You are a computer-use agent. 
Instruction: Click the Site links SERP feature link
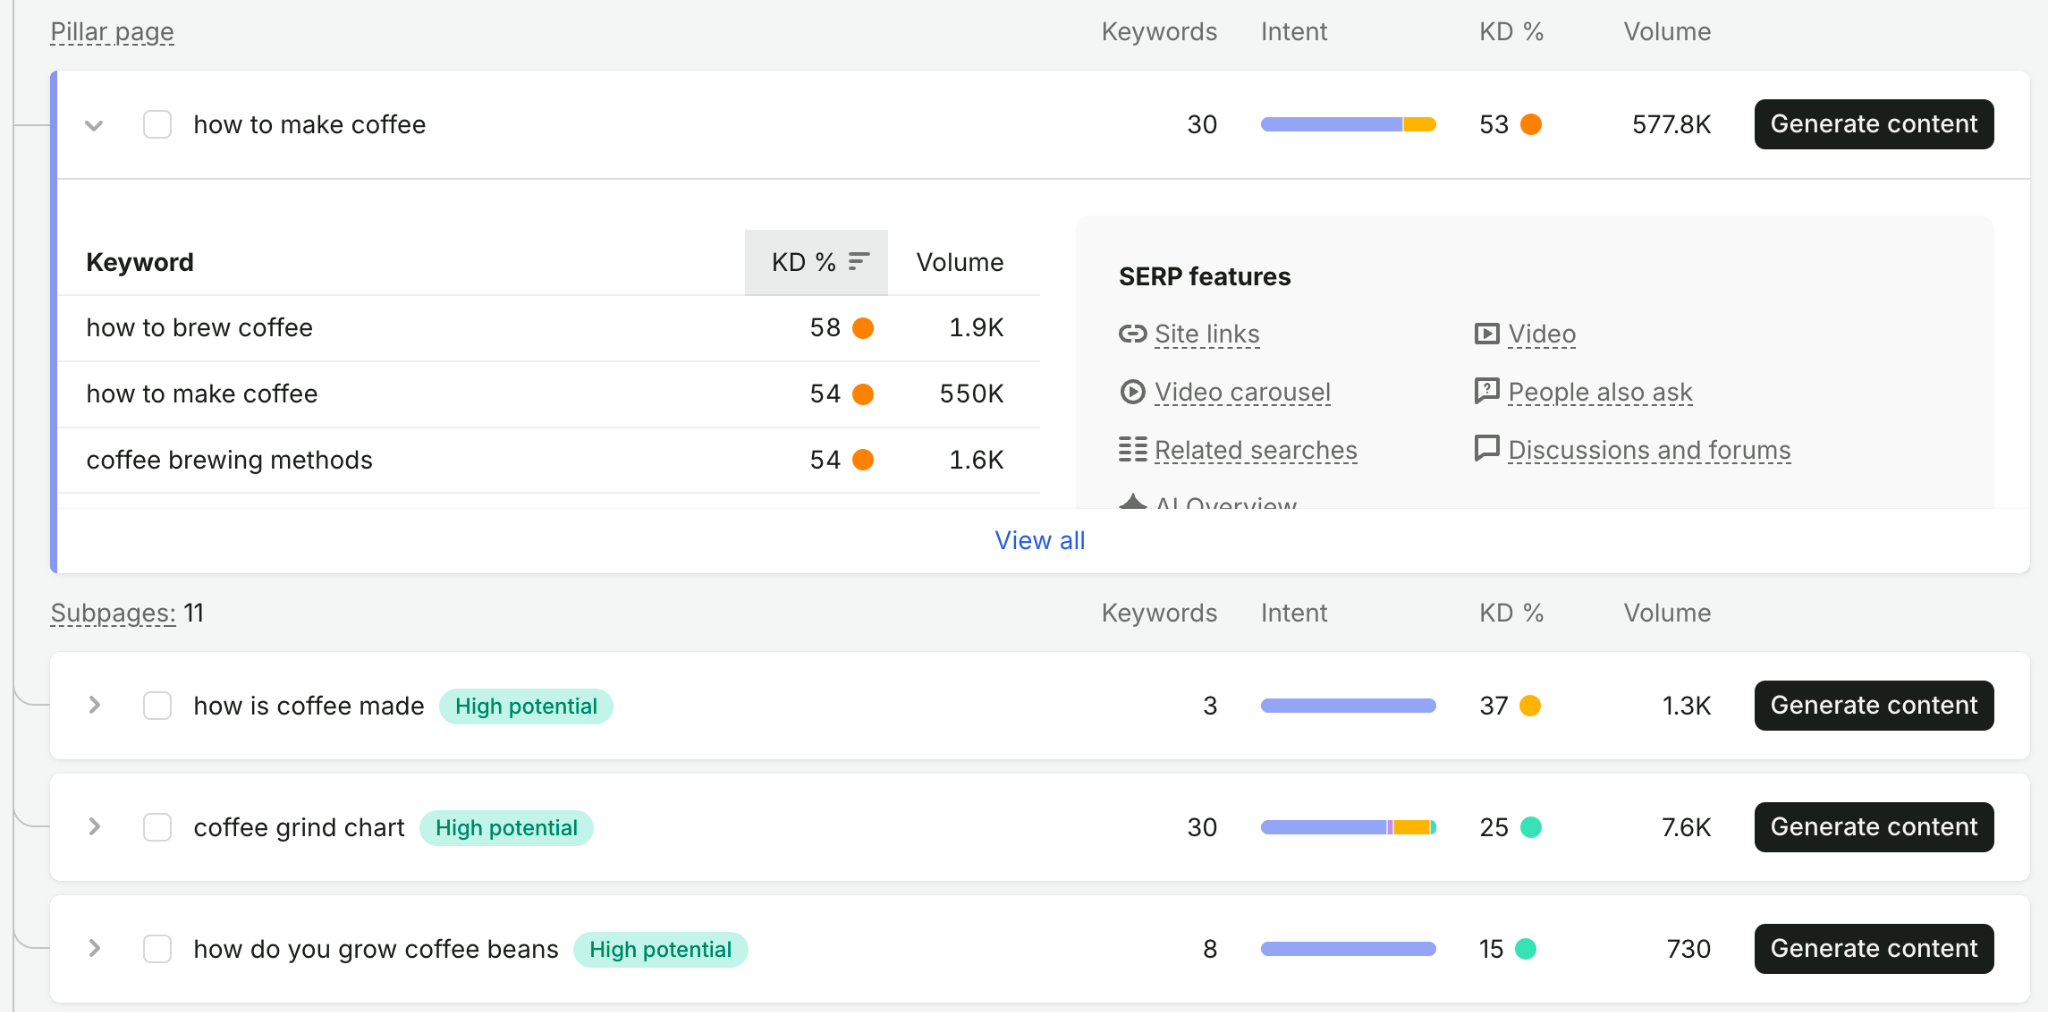(1207, 334)
